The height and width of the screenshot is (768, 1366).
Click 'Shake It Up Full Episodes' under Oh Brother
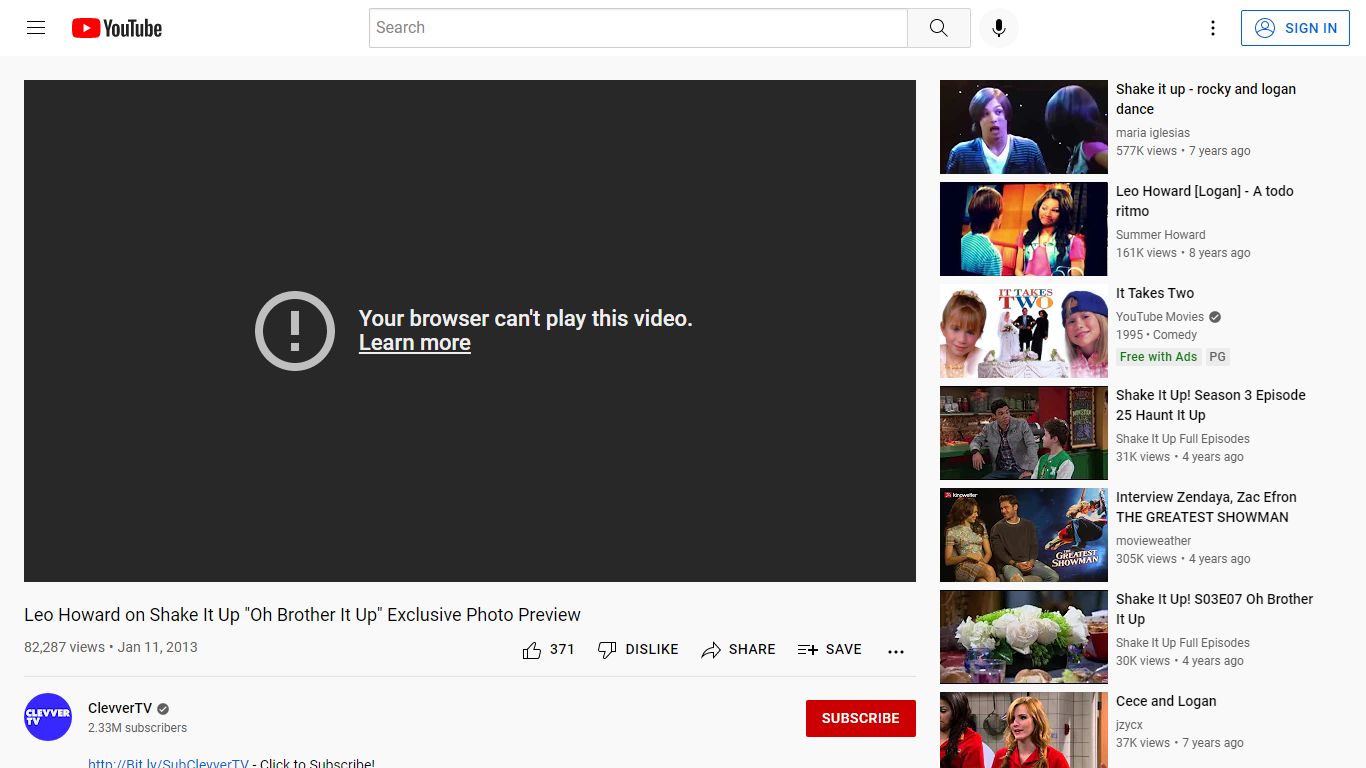[1183, 643]
